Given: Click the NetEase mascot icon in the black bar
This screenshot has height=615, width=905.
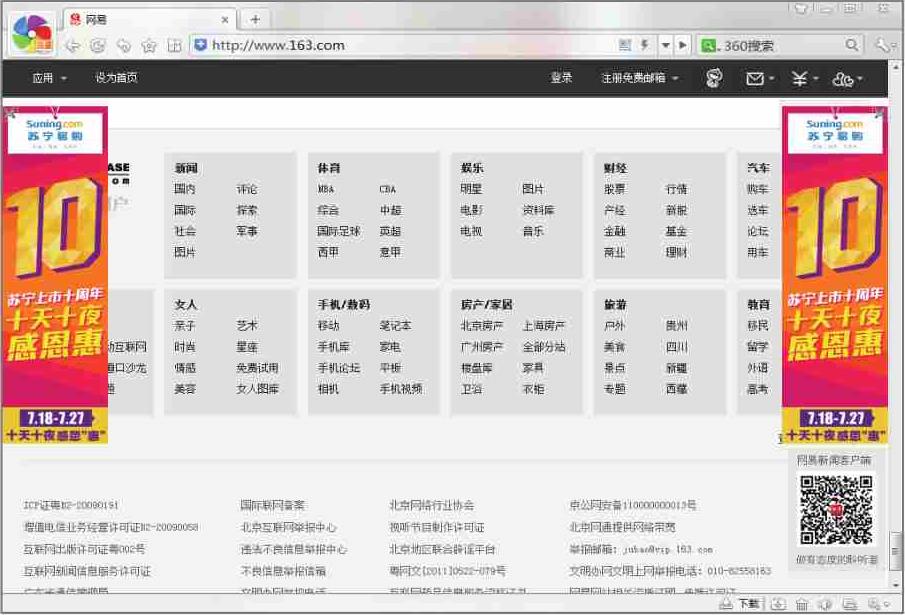Looking at the screenshot, I should click(714, 78).
